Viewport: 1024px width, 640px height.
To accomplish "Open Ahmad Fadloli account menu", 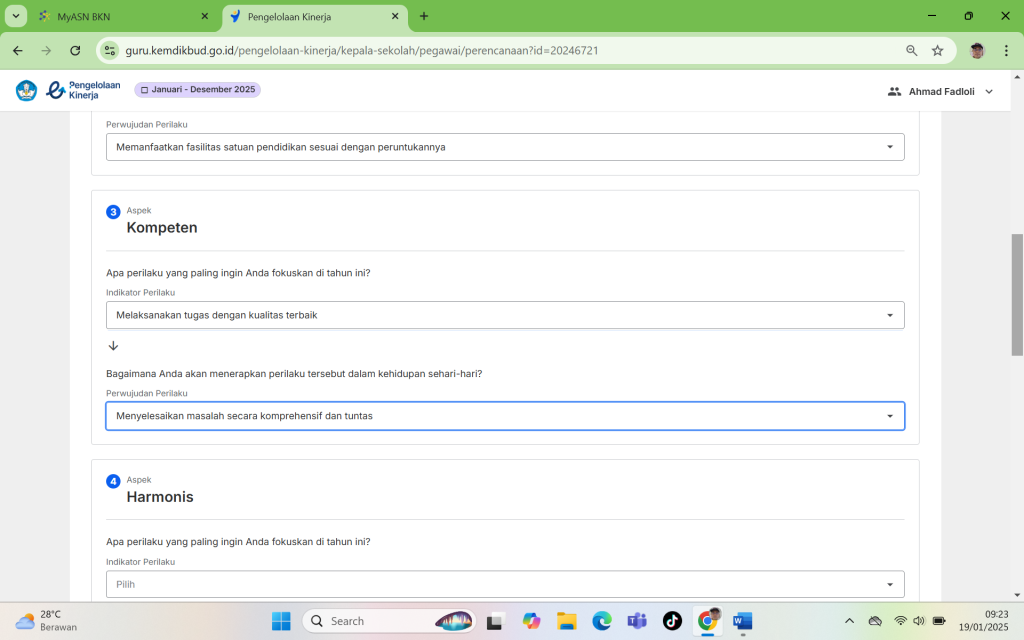I will [x=940, y=91].
